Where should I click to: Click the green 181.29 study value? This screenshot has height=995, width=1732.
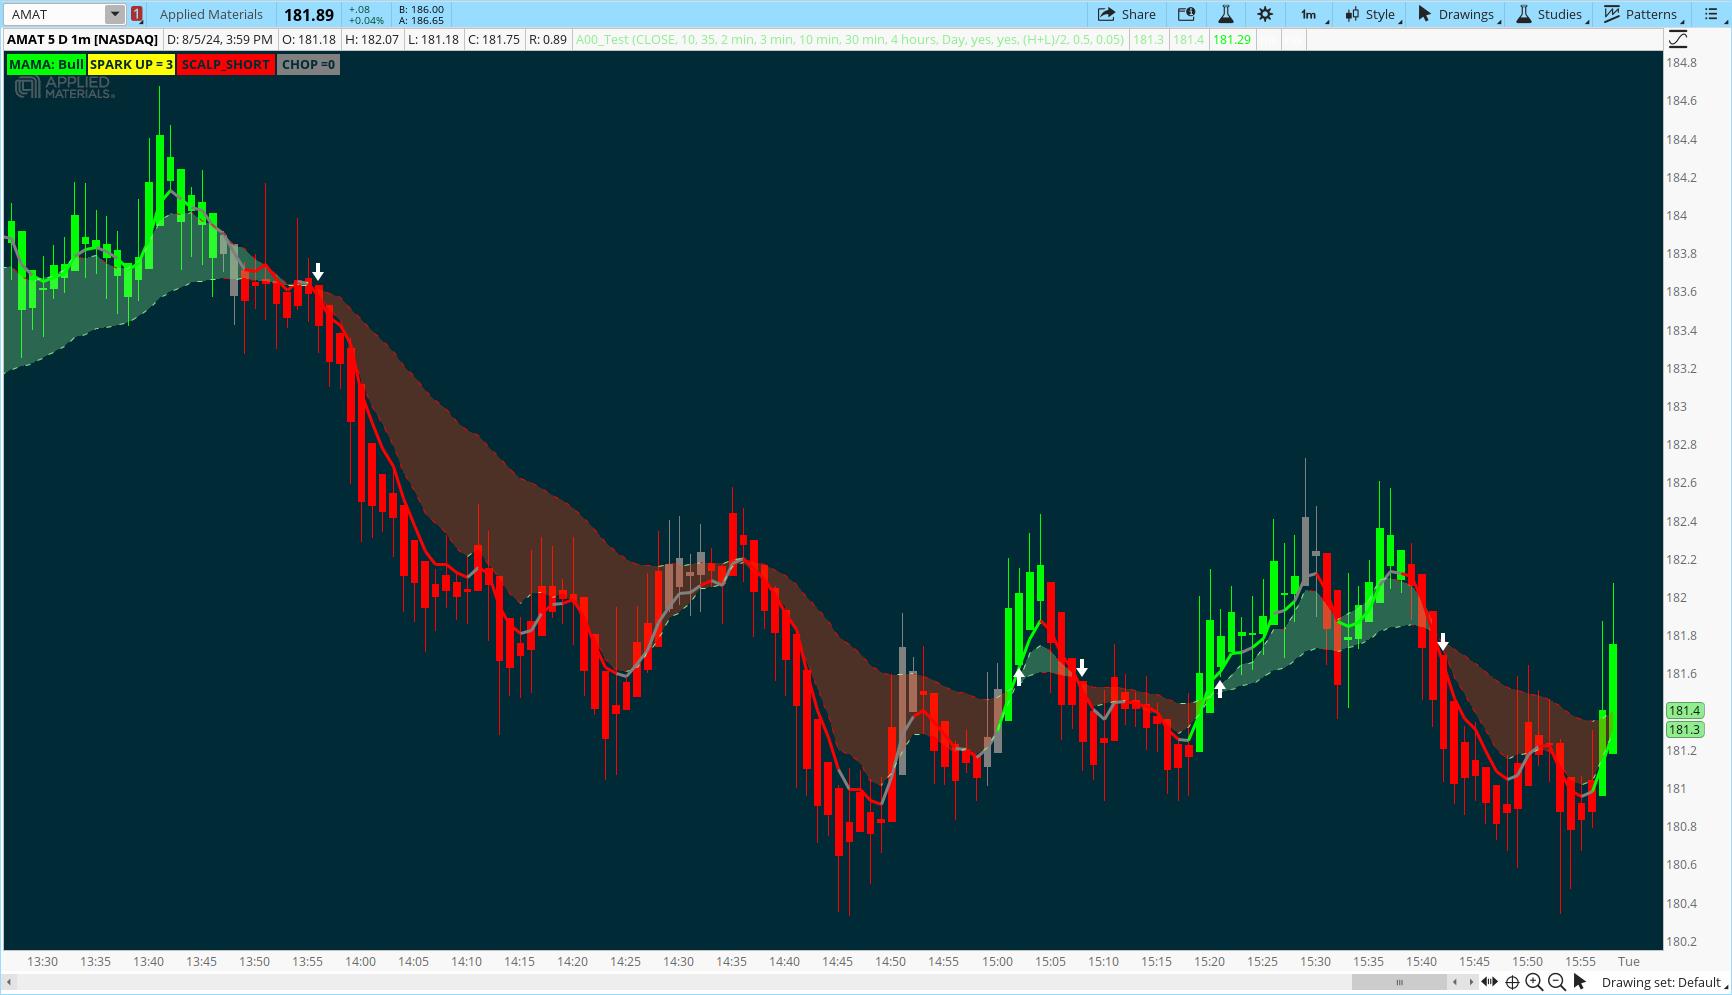[x=1232, y=39]
